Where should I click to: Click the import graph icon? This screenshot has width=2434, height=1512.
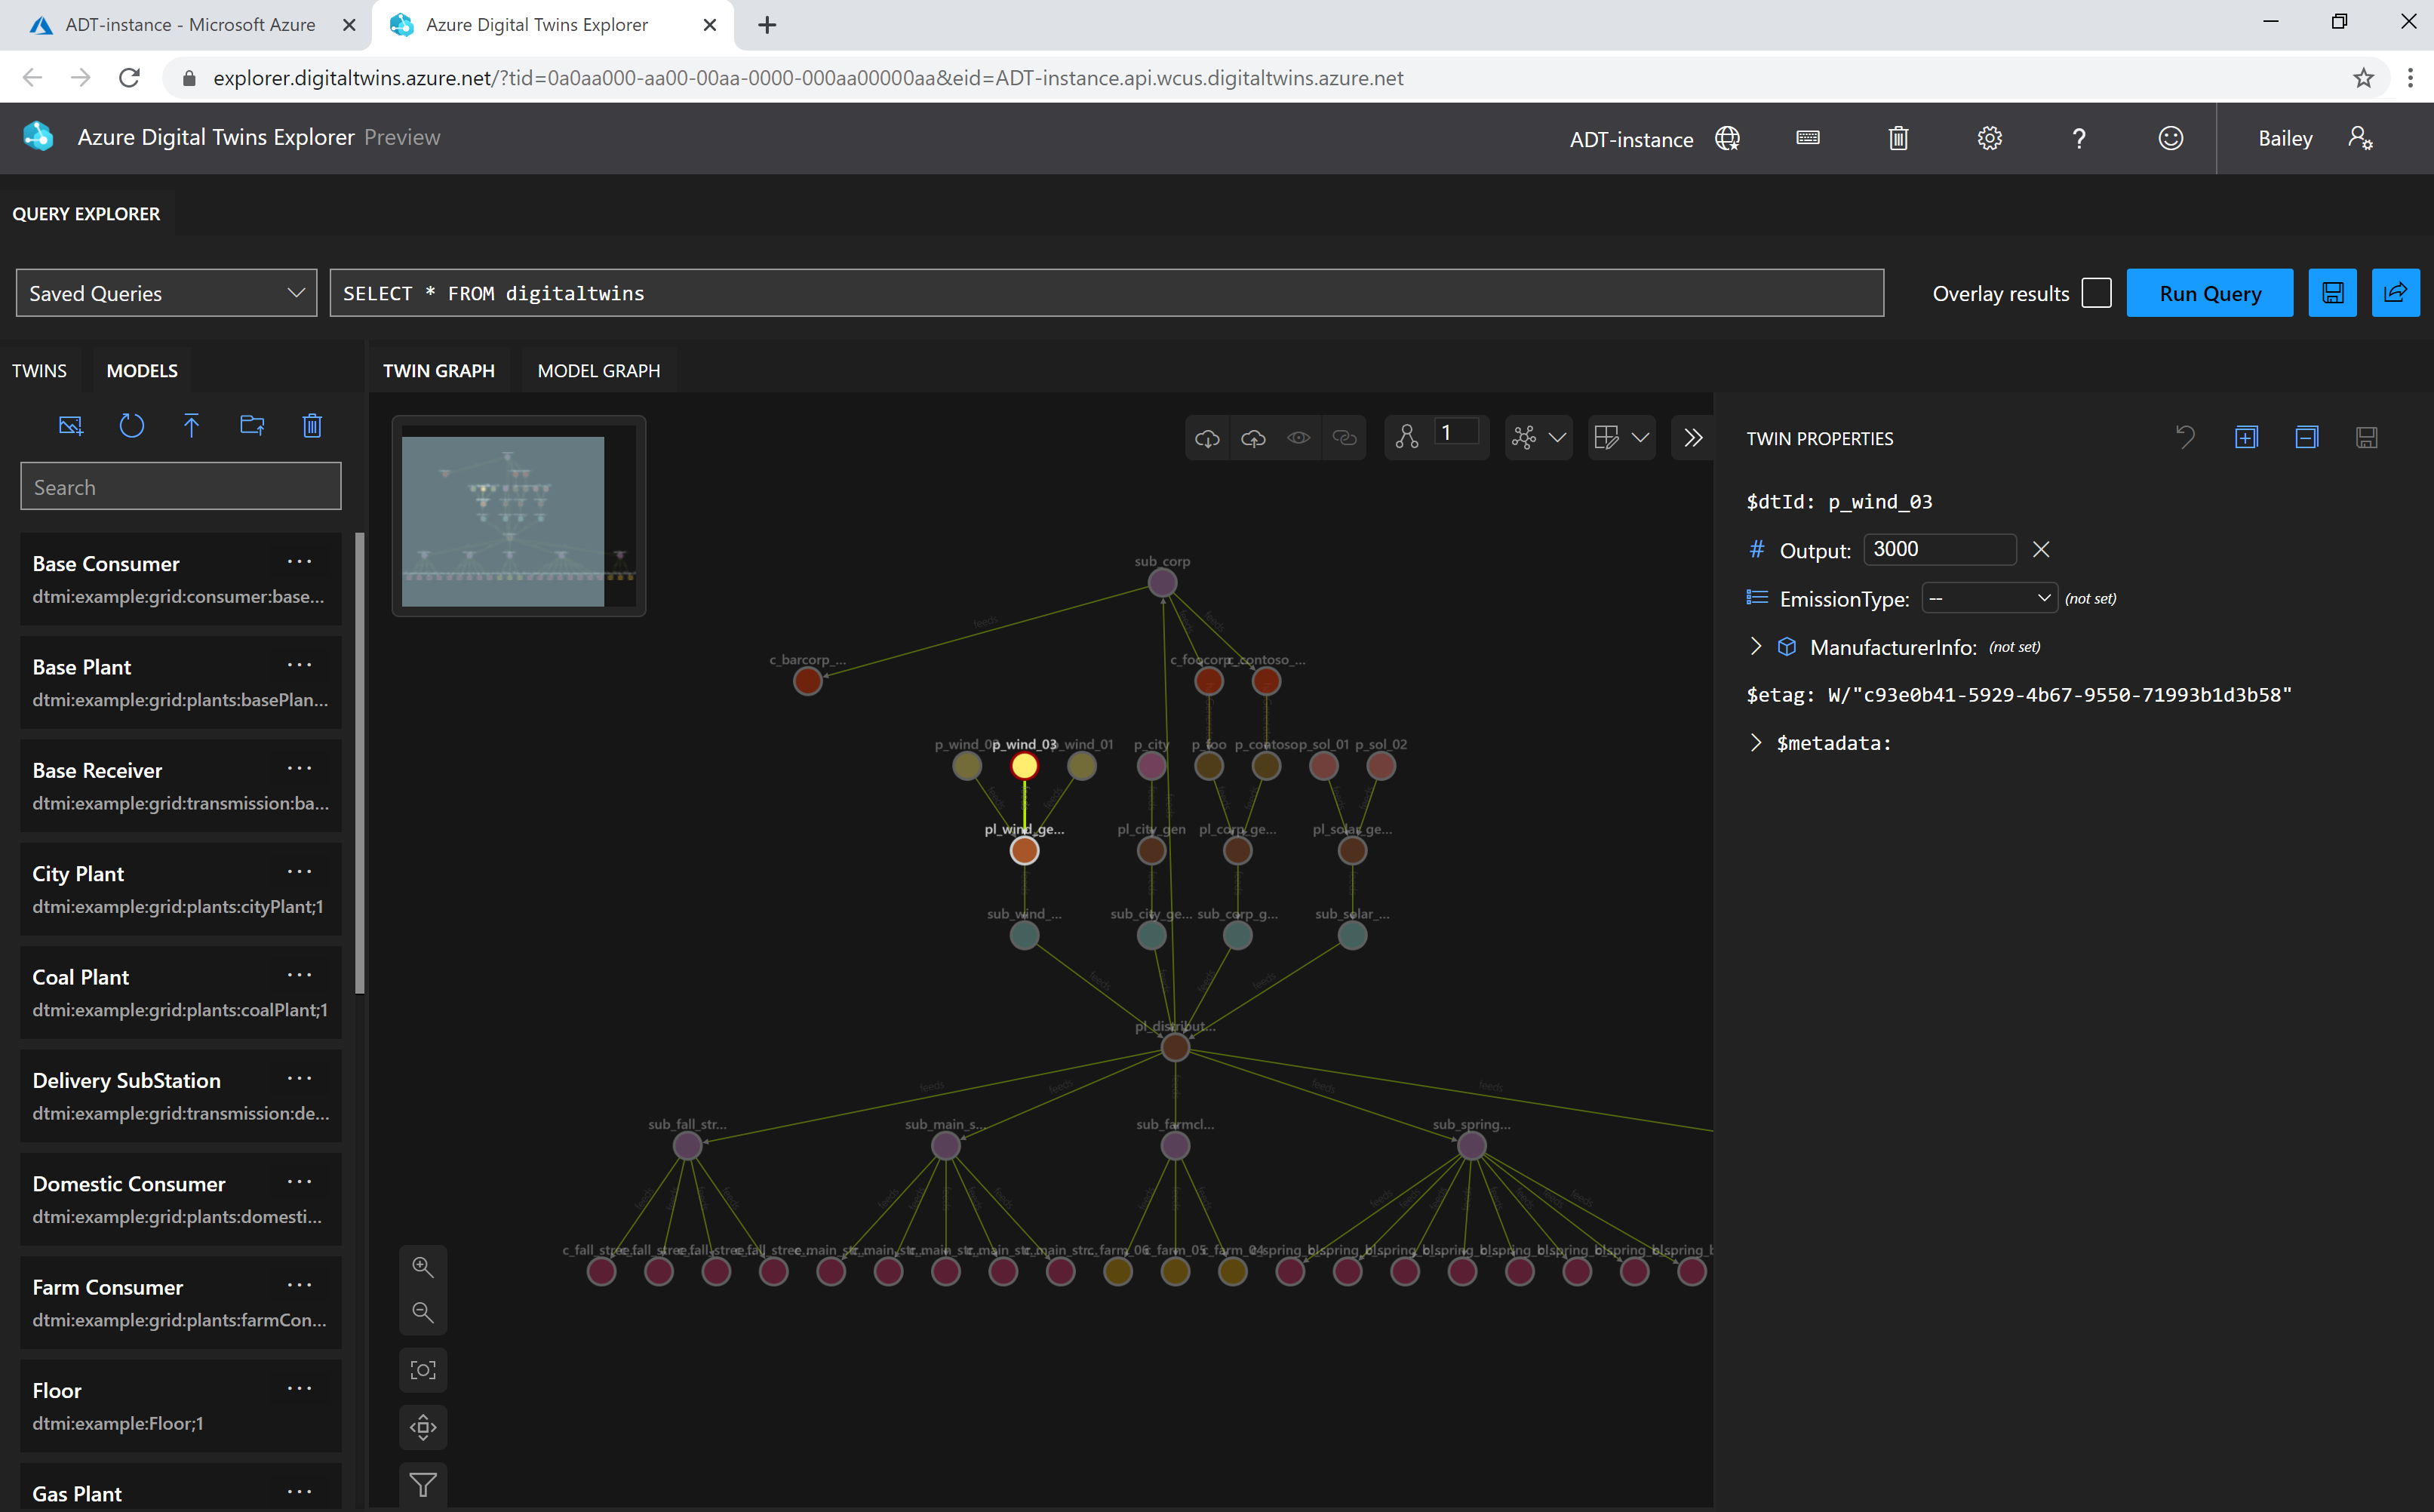[x=1206, y=435]
